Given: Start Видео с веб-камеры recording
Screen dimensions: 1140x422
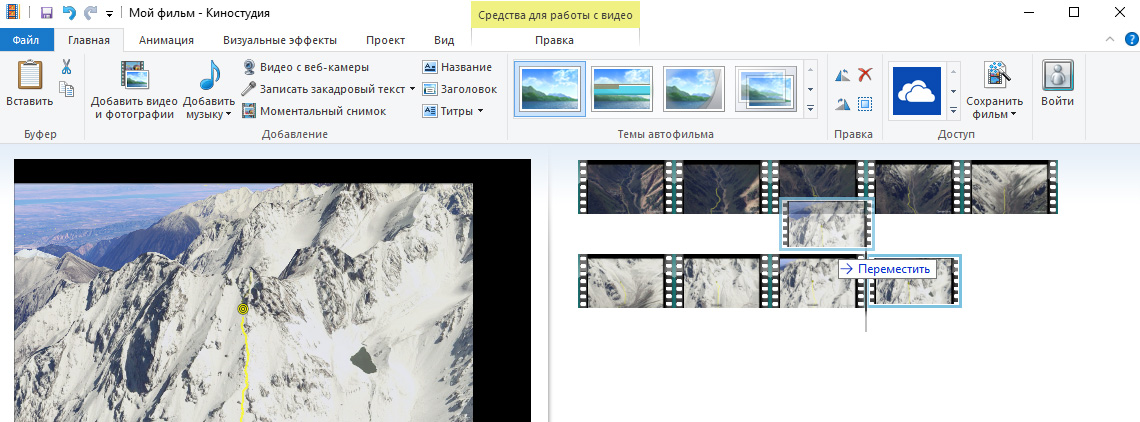Looking at the screenshot, I should coord(306,67).
